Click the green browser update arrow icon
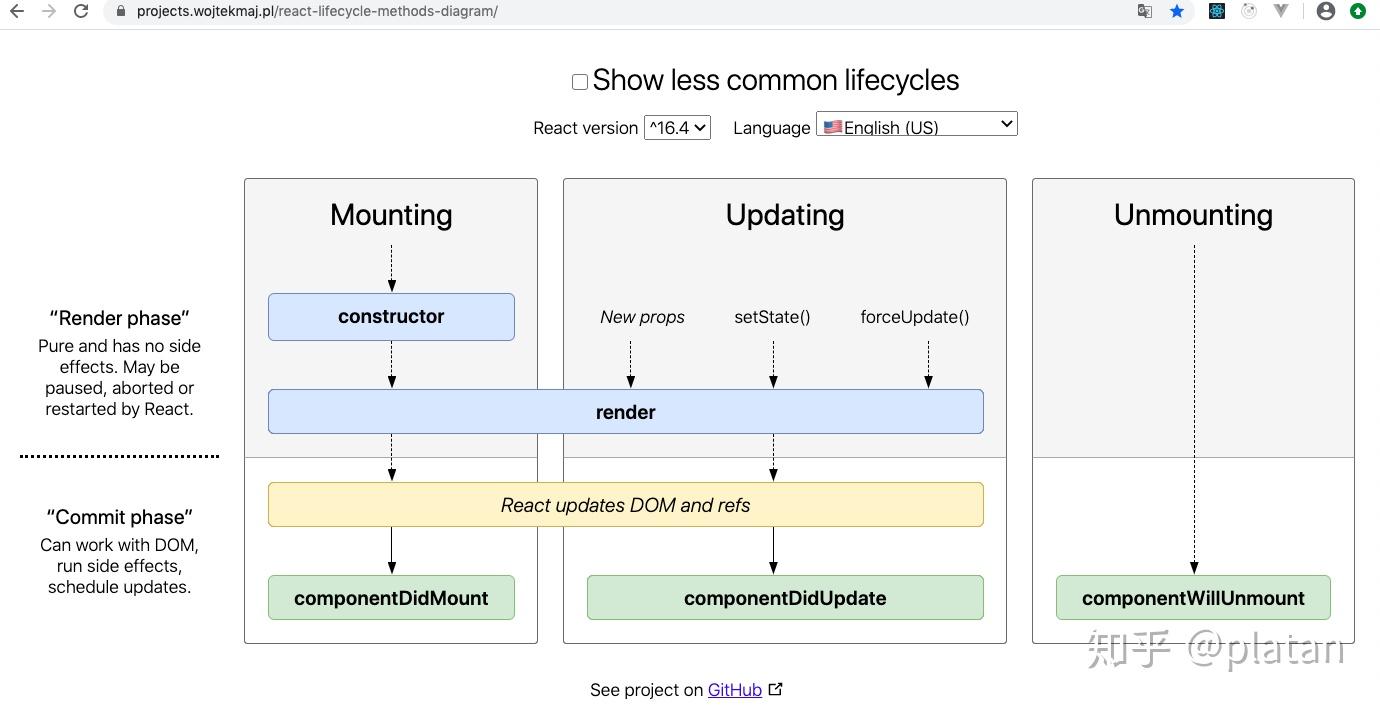Screen dimensions: 1380x710 1358,11
